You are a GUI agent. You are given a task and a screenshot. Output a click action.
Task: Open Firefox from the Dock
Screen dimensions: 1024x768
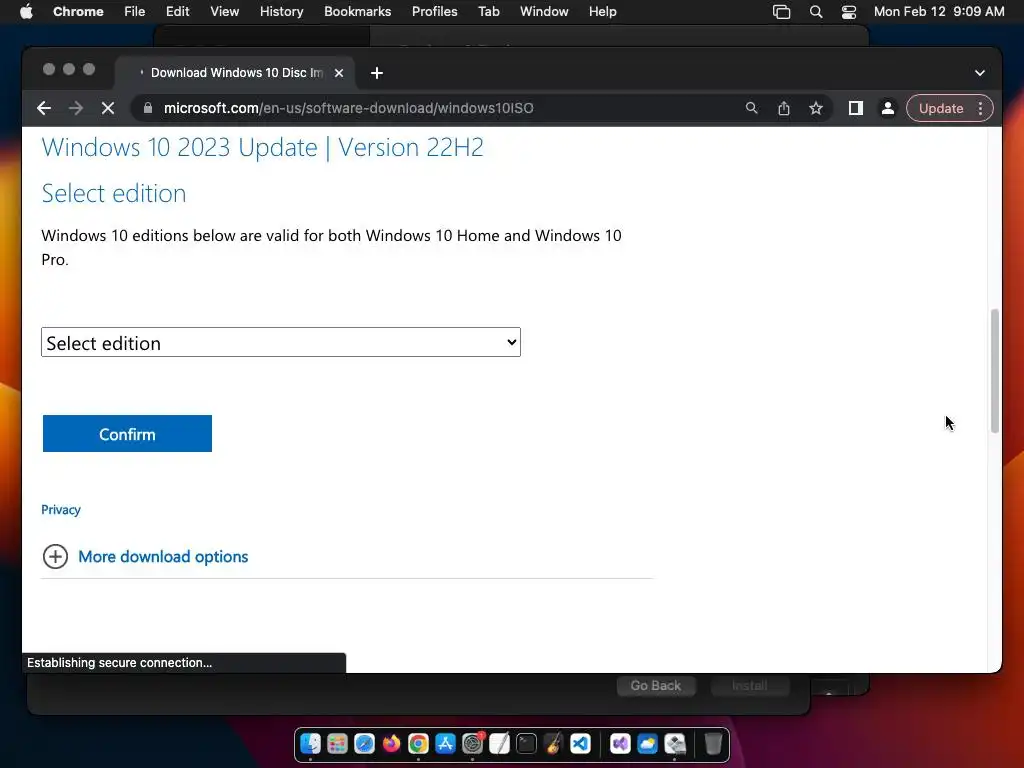pyautogui.click(x=391, y=744)
